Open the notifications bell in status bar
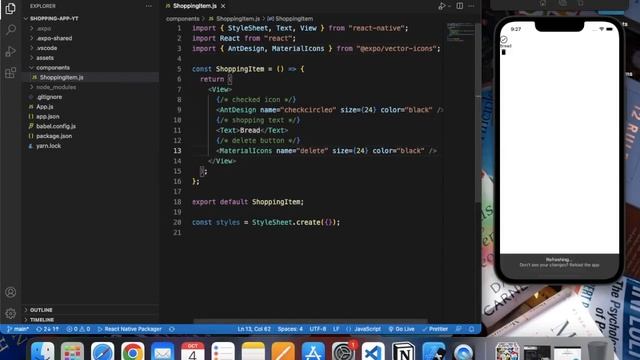640x360 pixels. pyautogui.click(x=471, y=329)
